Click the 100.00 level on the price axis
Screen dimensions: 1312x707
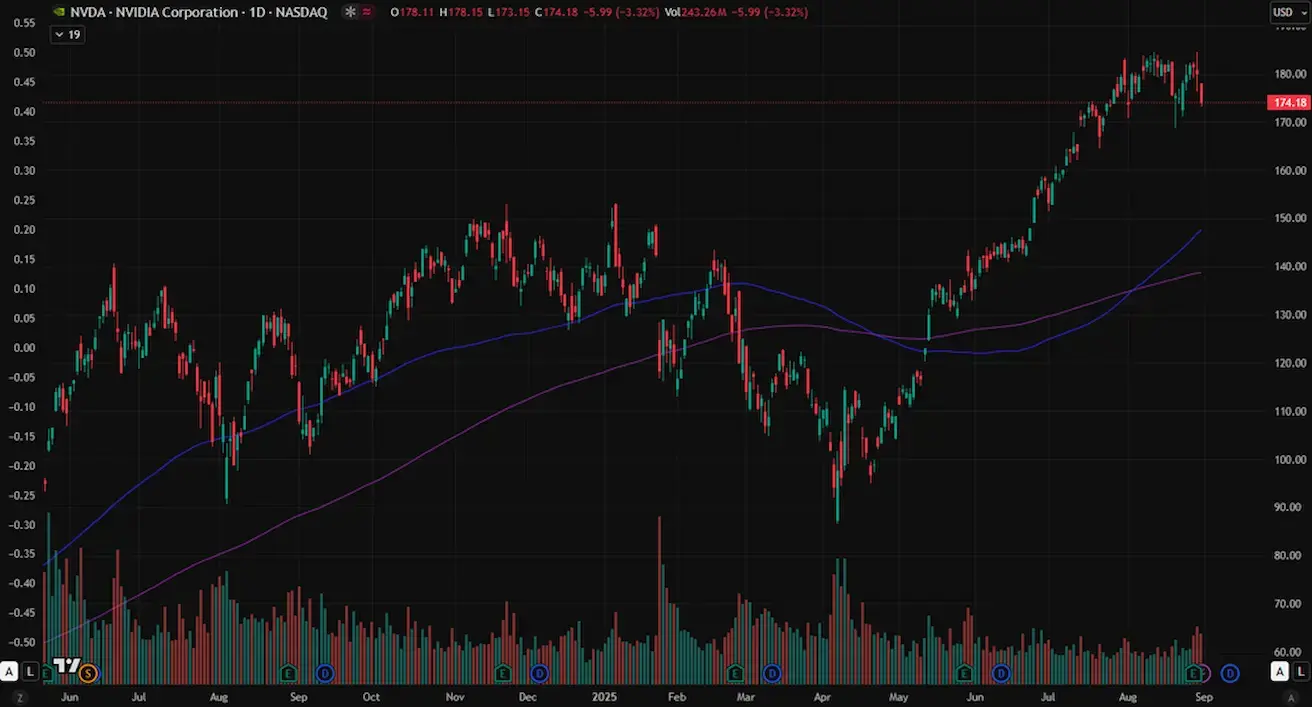pyautogui.click(x=1290, y=460)
